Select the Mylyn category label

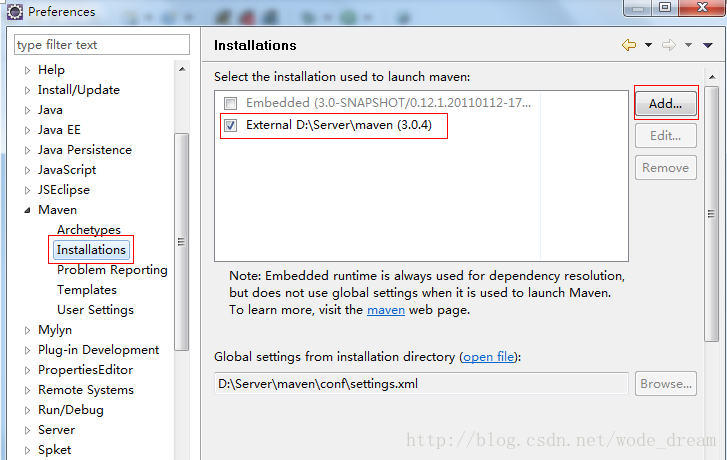tap(55, 330)
